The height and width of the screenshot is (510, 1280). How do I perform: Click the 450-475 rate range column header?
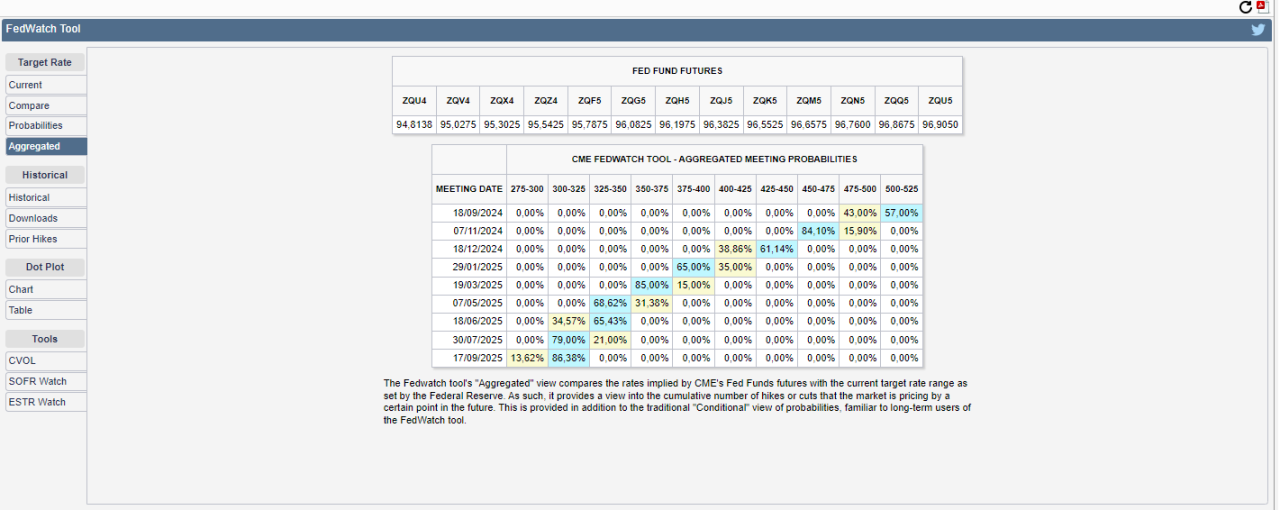(x=818, y=188)
